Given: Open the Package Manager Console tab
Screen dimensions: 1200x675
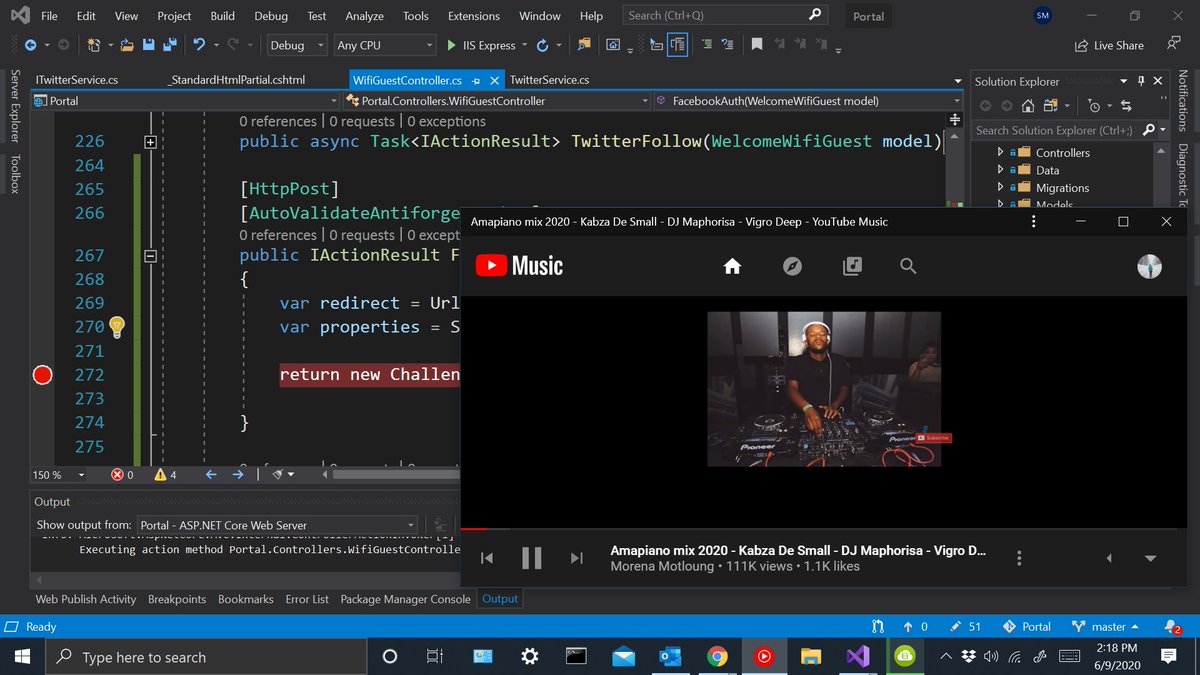Looking at the screenshot, I should (405, 599).
